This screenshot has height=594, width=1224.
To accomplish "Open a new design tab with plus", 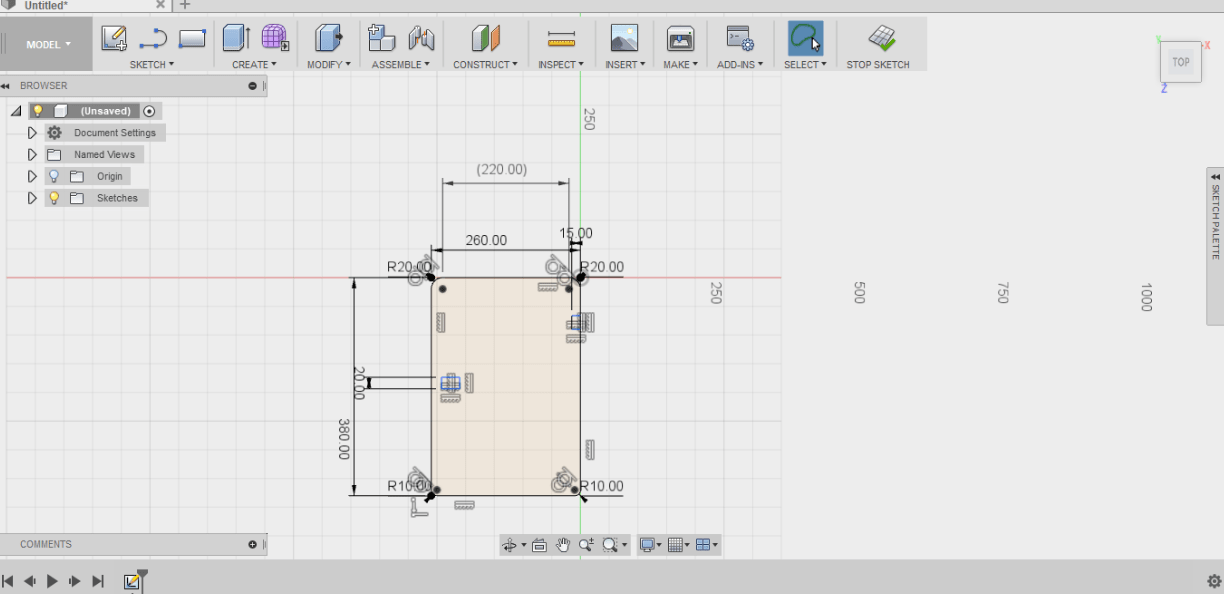I will pyautogui.click(x=185, y=5).
